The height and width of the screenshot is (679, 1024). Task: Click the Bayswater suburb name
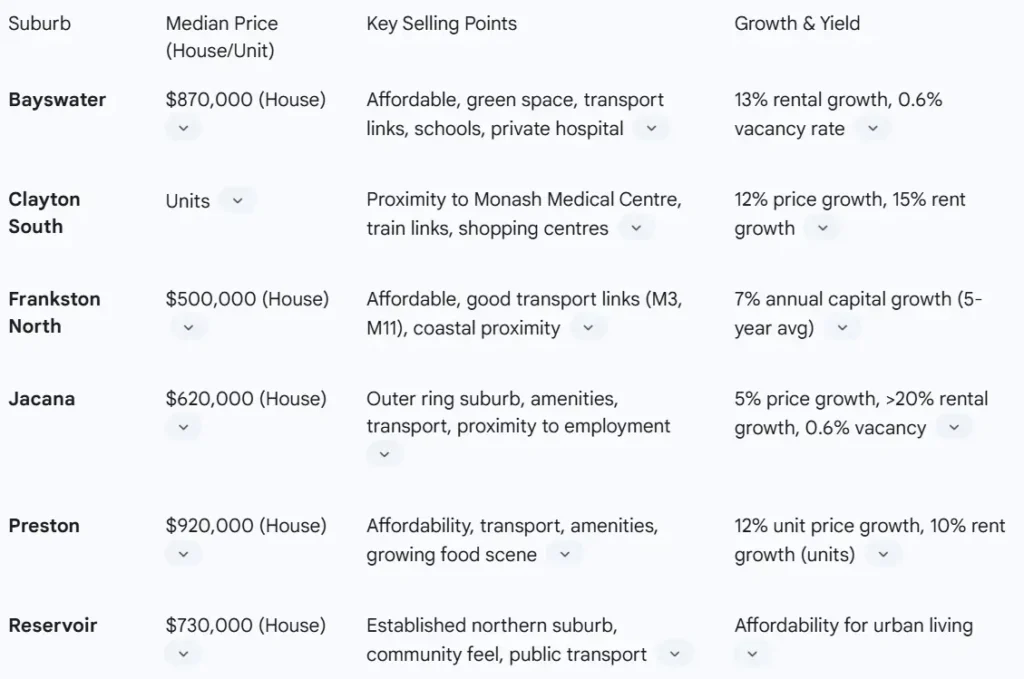57,100
